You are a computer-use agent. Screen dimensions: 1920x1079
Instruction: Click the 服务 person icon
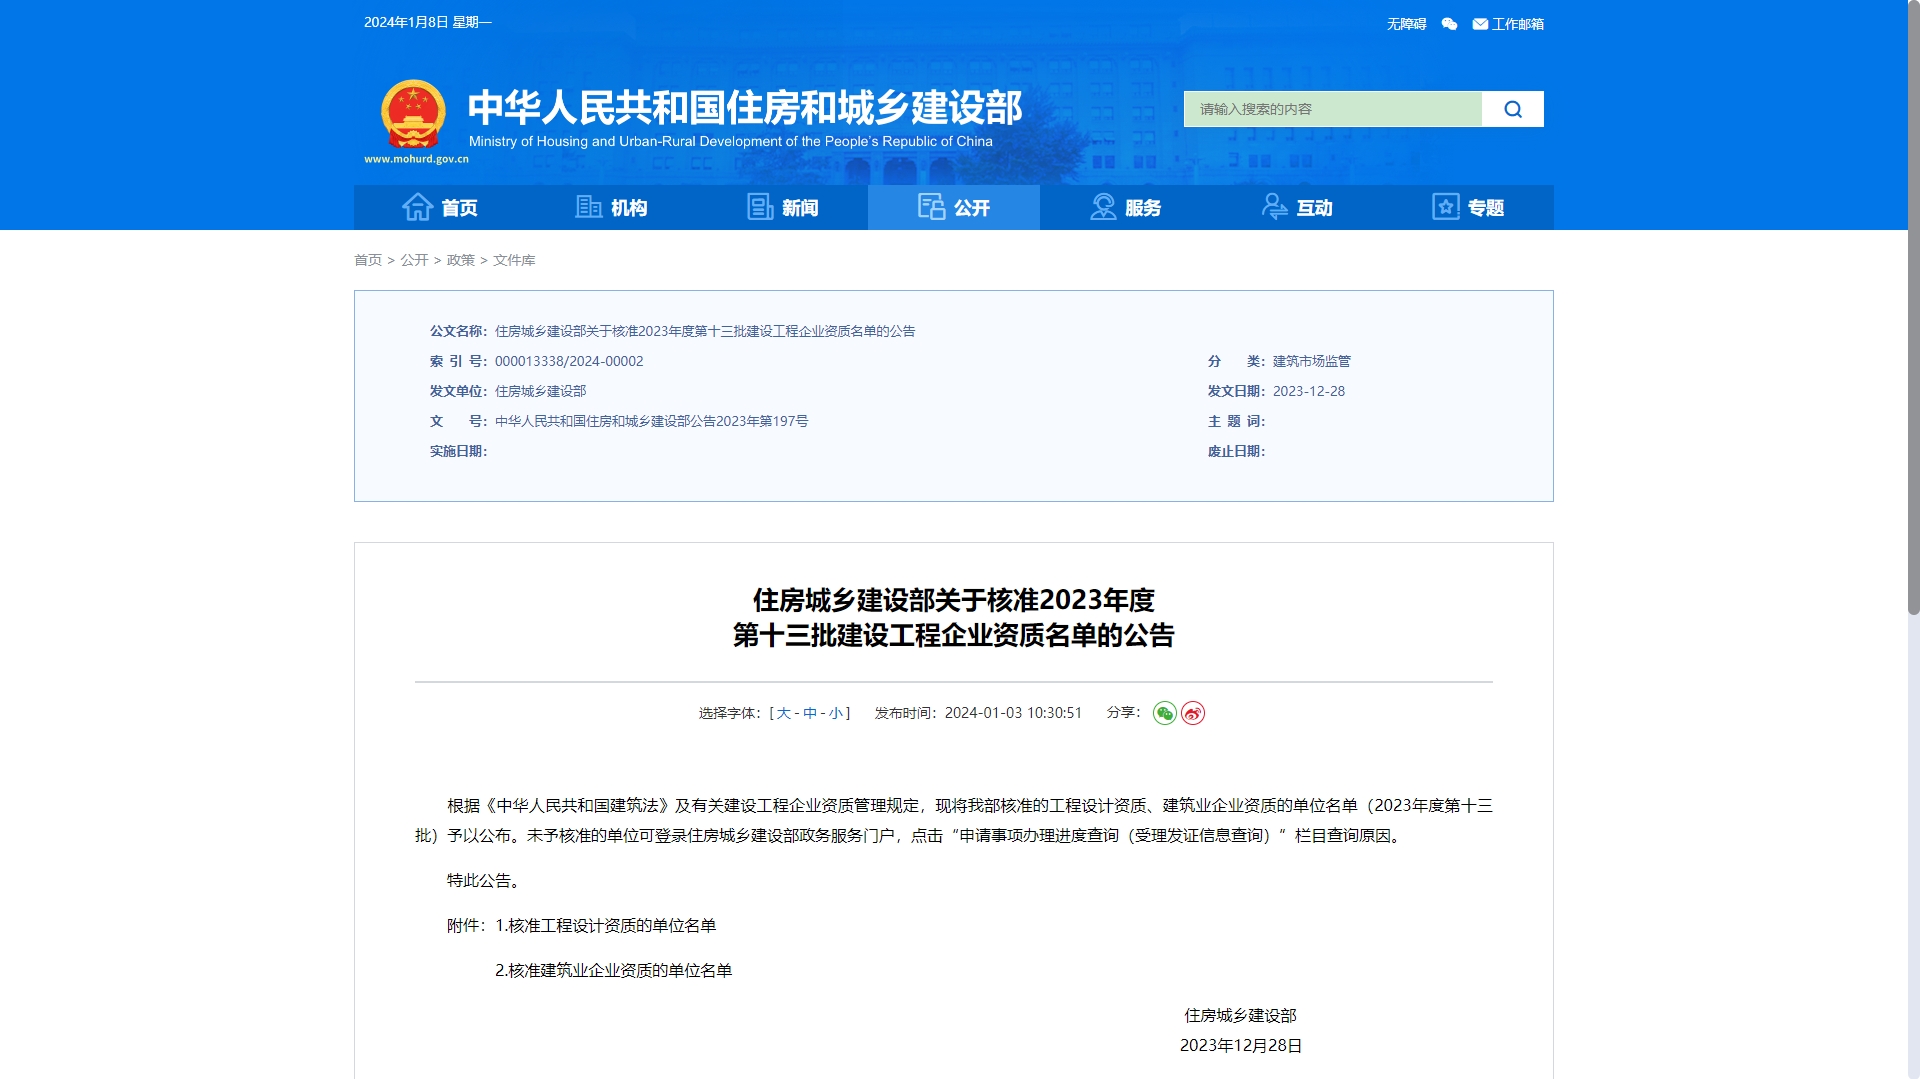[x=1103, y=207]
